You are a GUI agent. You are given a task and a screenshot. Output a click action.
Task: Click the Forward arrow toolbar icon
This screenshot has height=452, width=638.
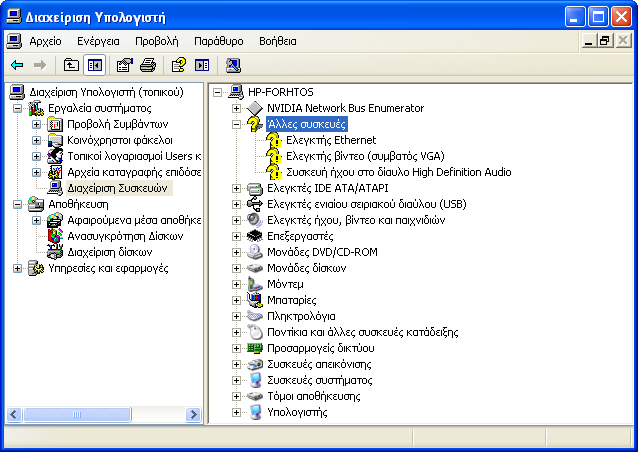(x=39, y=65)
